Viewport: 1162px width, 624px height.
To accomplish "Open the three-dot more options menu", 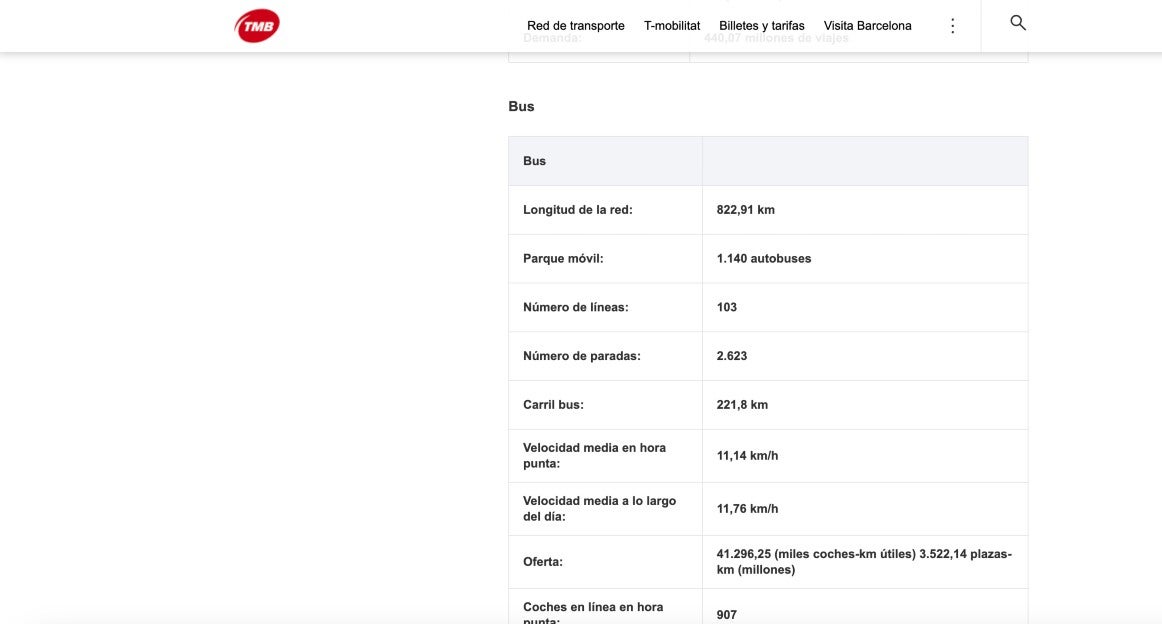I will (x=952, y=26).
